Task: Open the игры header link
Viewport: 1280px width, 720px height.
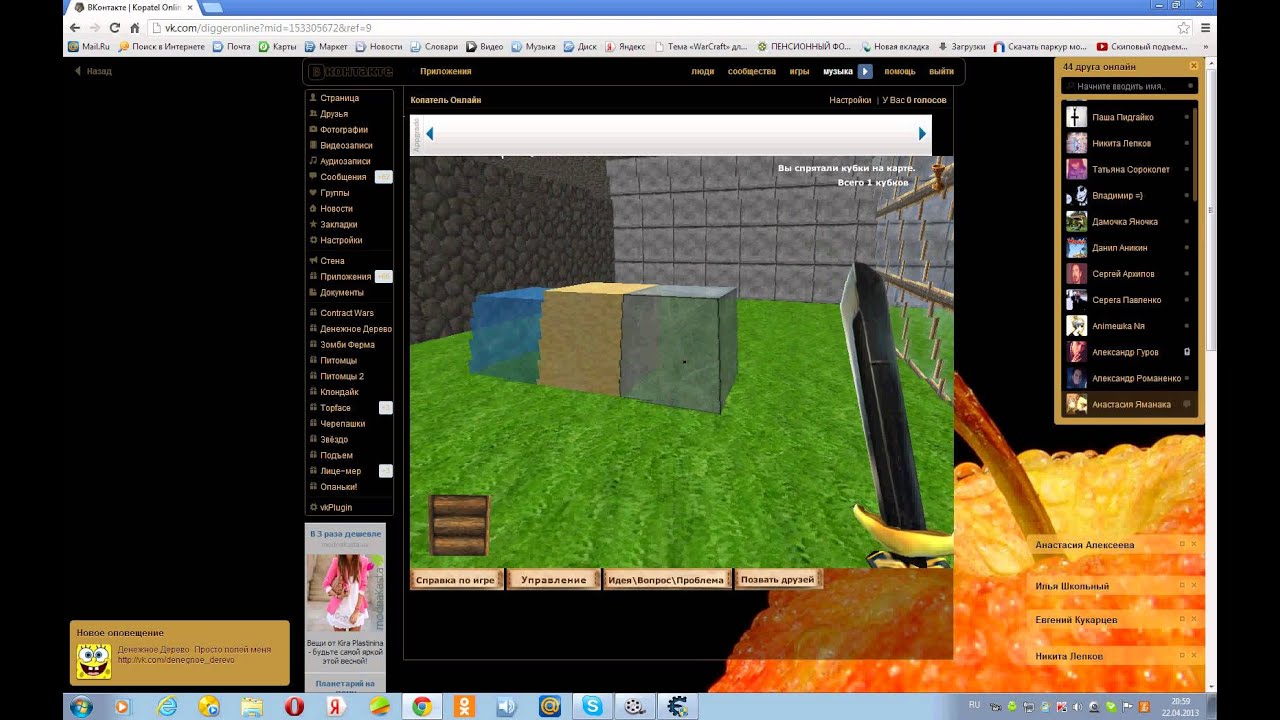Action: (x=799, y=71)
